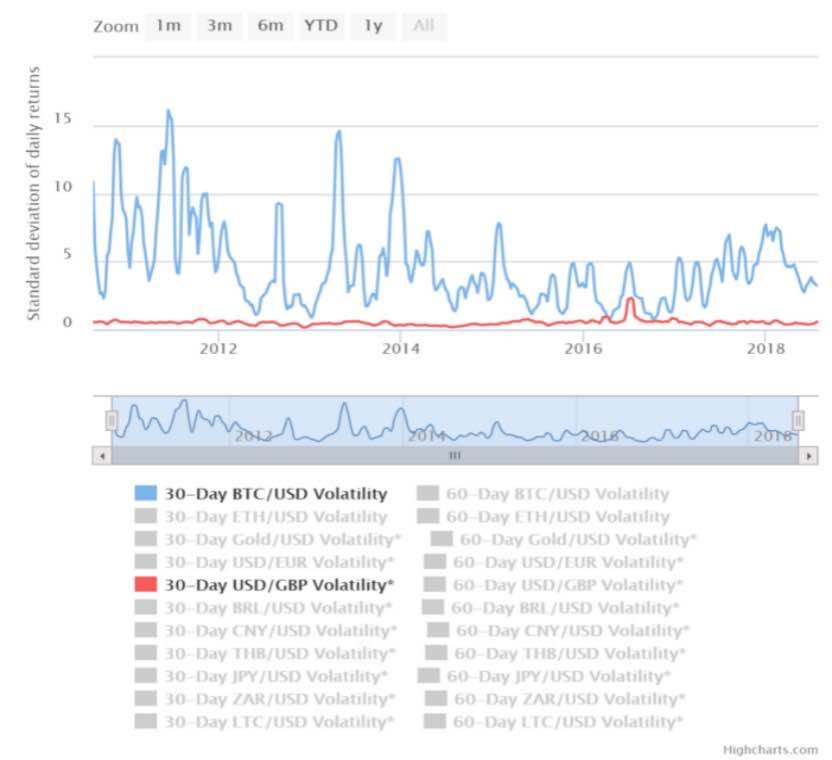
Task: Show the 30-Day JPY/USD Volatility series
Action: tap(276, 676)
